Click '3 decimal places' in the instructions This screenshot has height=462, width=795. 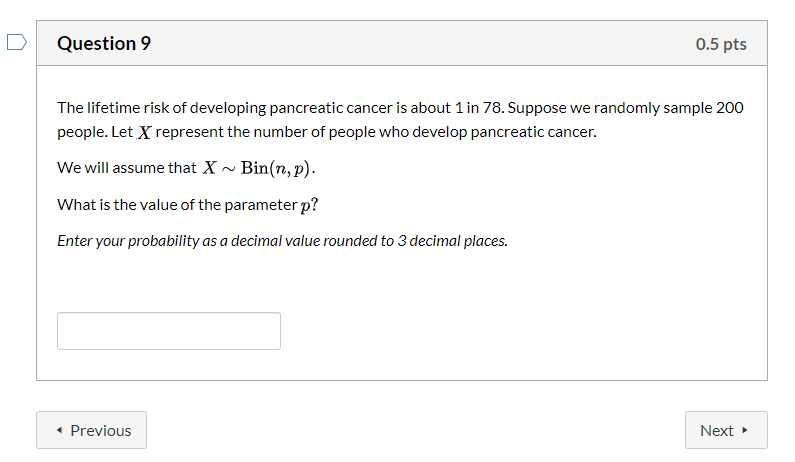(x=452, y=241)
